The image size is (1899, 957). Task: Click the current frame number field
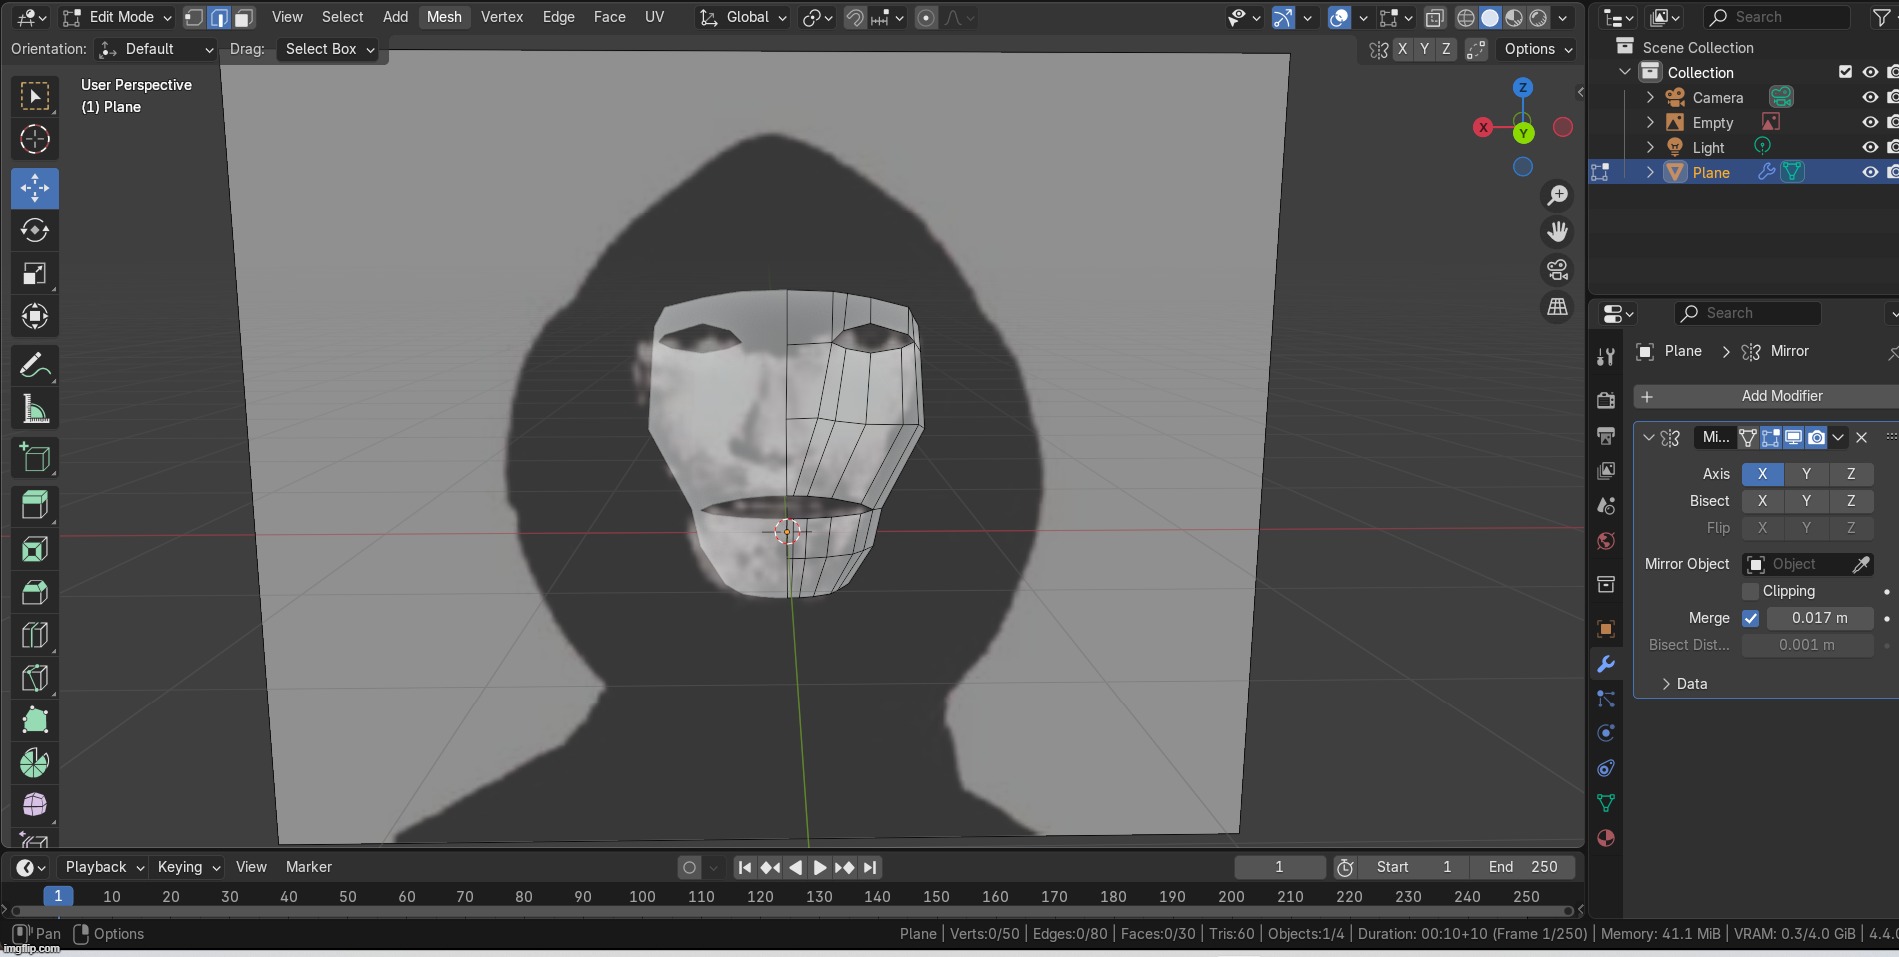point(1279,867)
